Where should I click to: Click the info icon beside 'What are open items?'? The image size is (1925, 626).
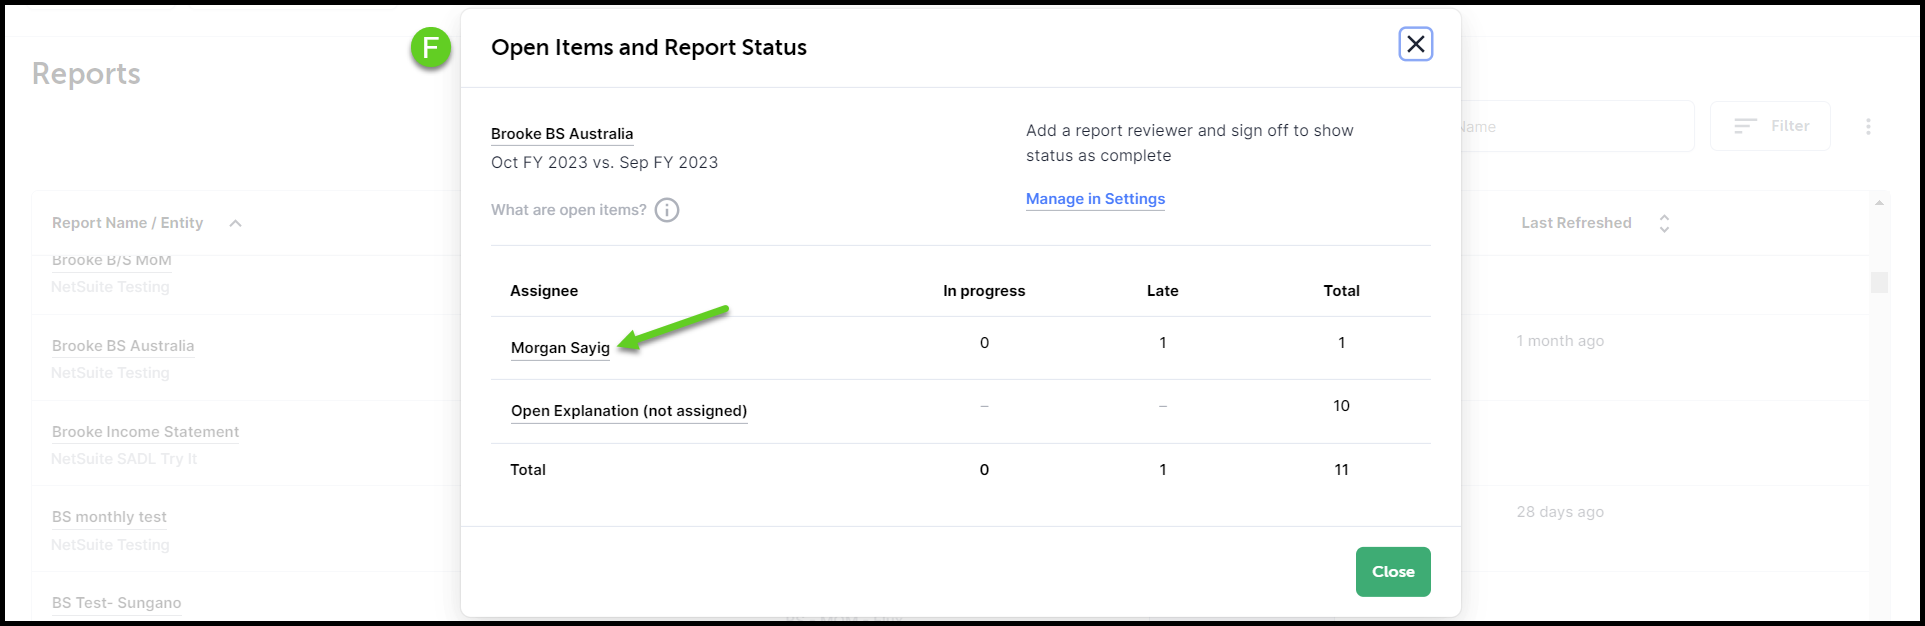[667, 210]
